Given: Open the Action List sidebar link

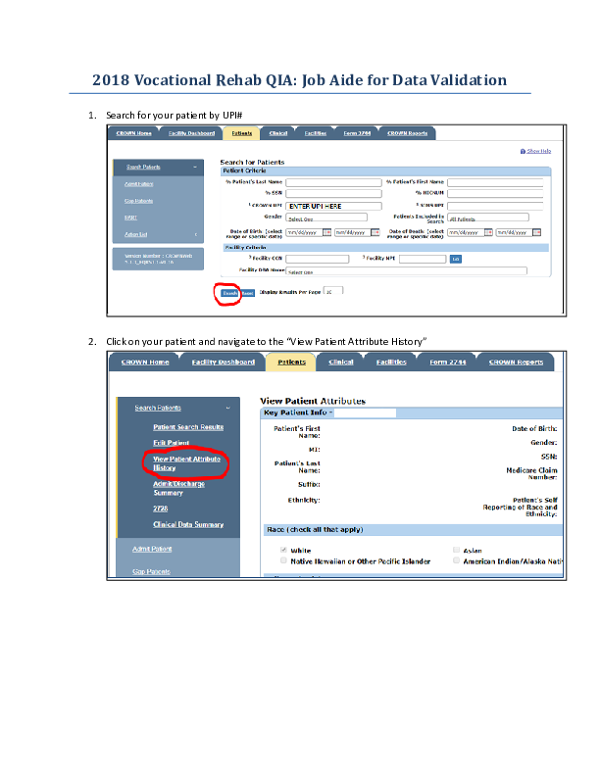Looking at the screenshot, I should 136,235.
